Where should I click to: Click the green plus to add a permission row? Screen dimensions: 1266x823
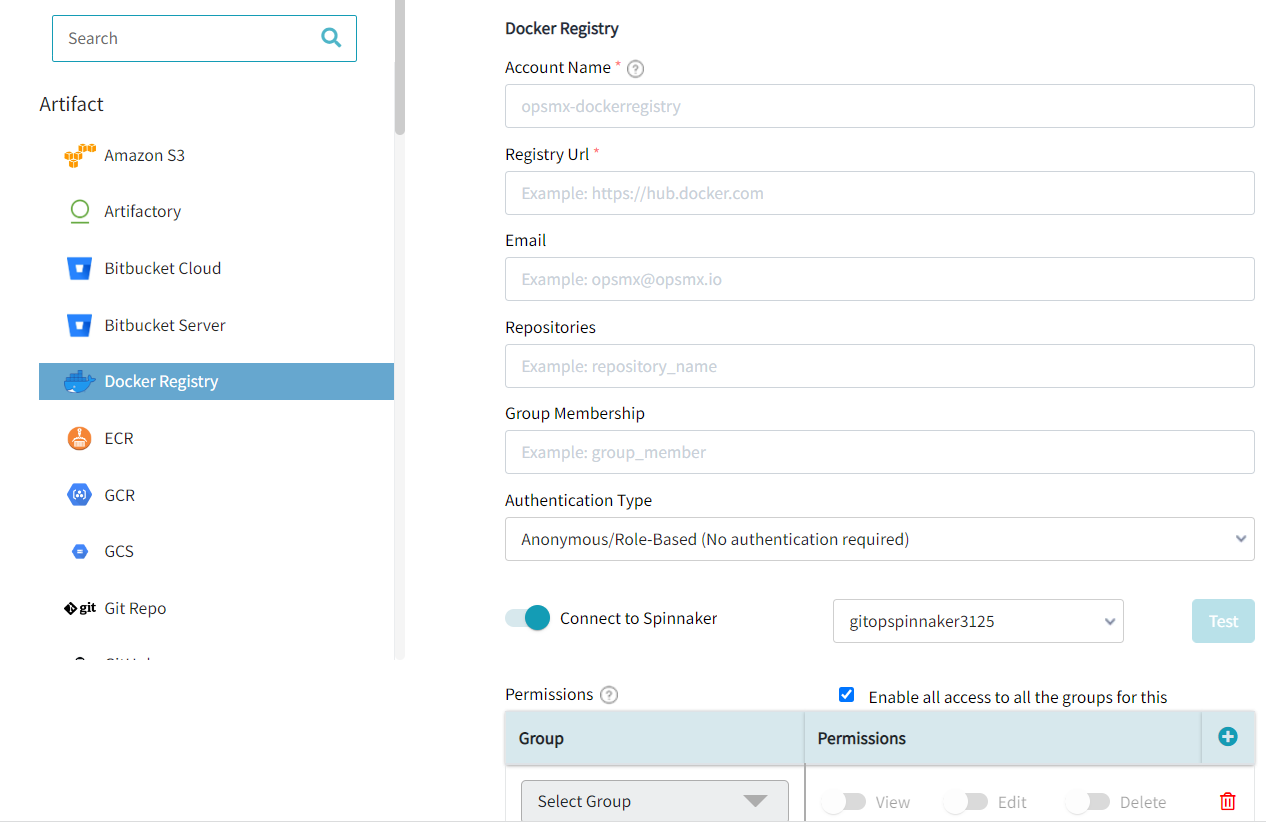[x=1227, y=736]
